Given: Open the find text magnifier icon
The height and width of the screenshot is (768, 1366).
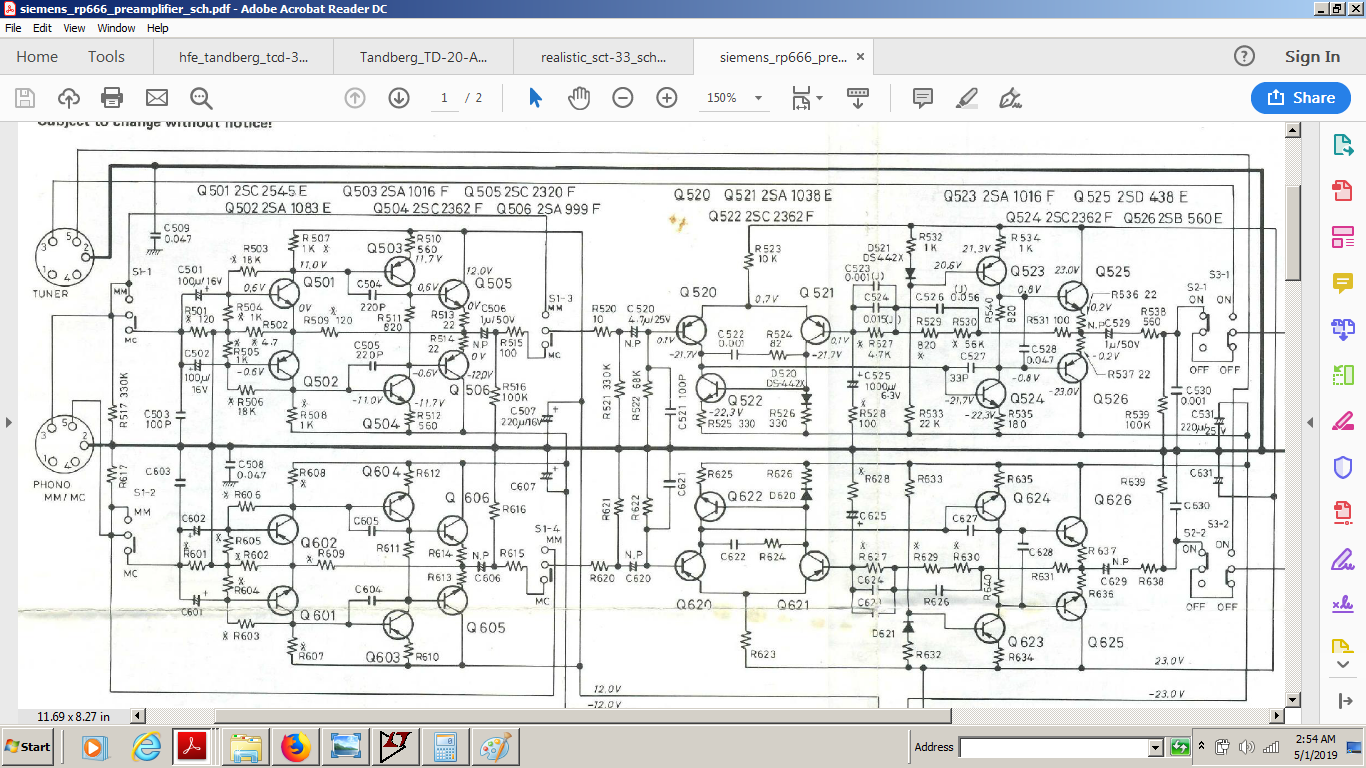Looking at the screenshot, I should pos(201,98).
